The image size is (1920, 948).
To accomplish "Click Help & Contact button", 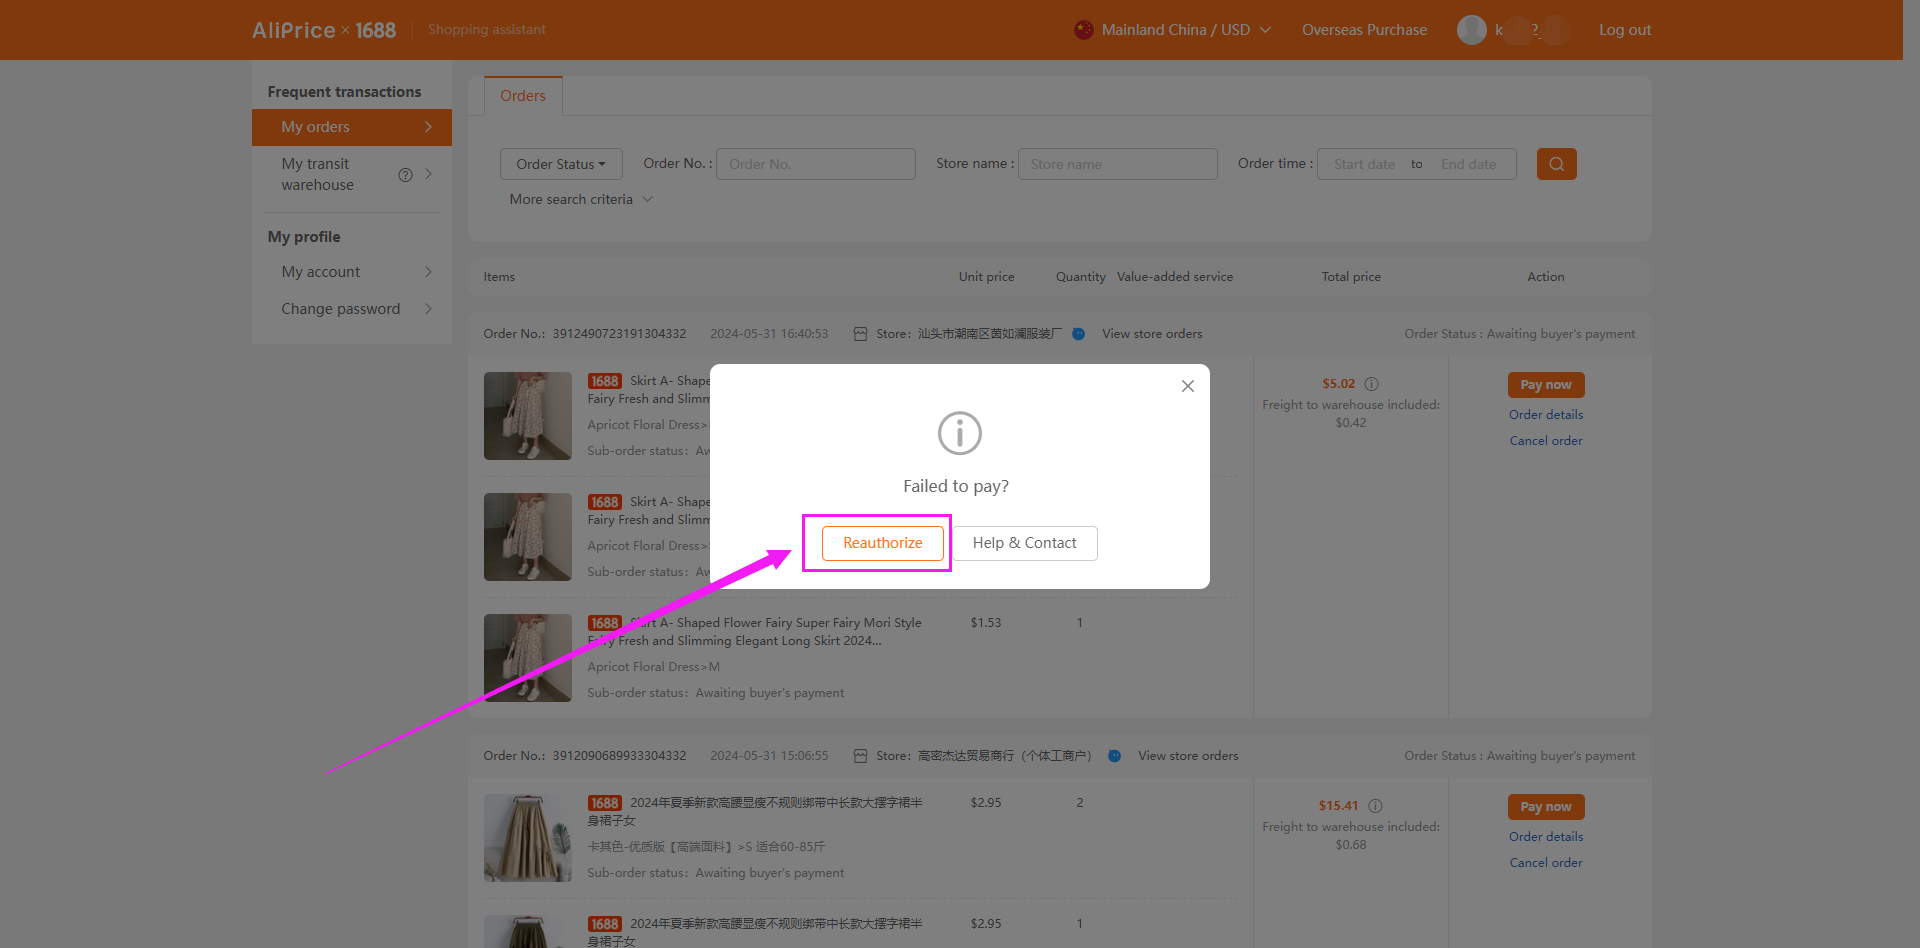I will point(1024,543).
